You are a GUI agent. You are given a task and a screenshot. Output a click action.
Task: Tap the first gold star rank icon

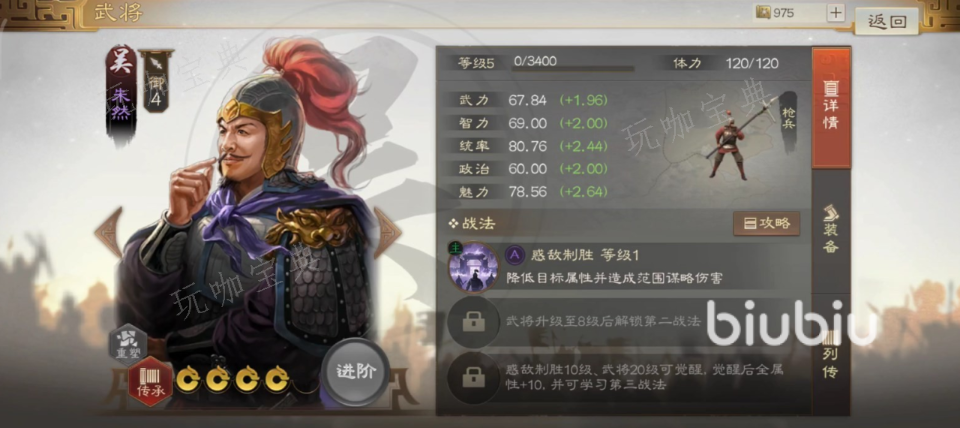[188, 380]
